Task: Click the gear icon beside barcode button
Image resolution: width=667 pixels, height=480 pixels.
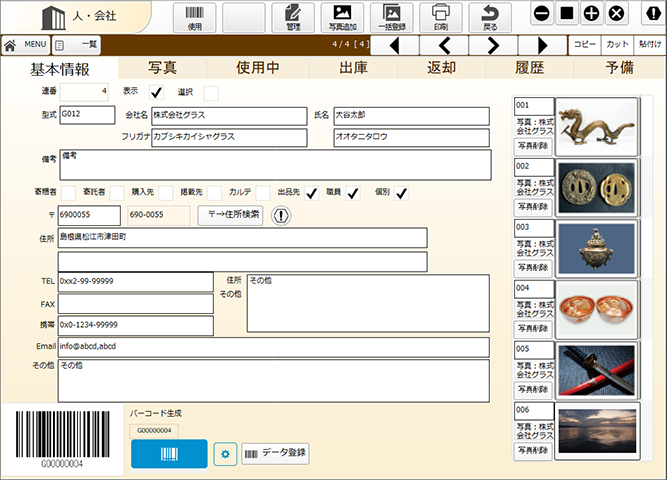Action: (225, 454)
